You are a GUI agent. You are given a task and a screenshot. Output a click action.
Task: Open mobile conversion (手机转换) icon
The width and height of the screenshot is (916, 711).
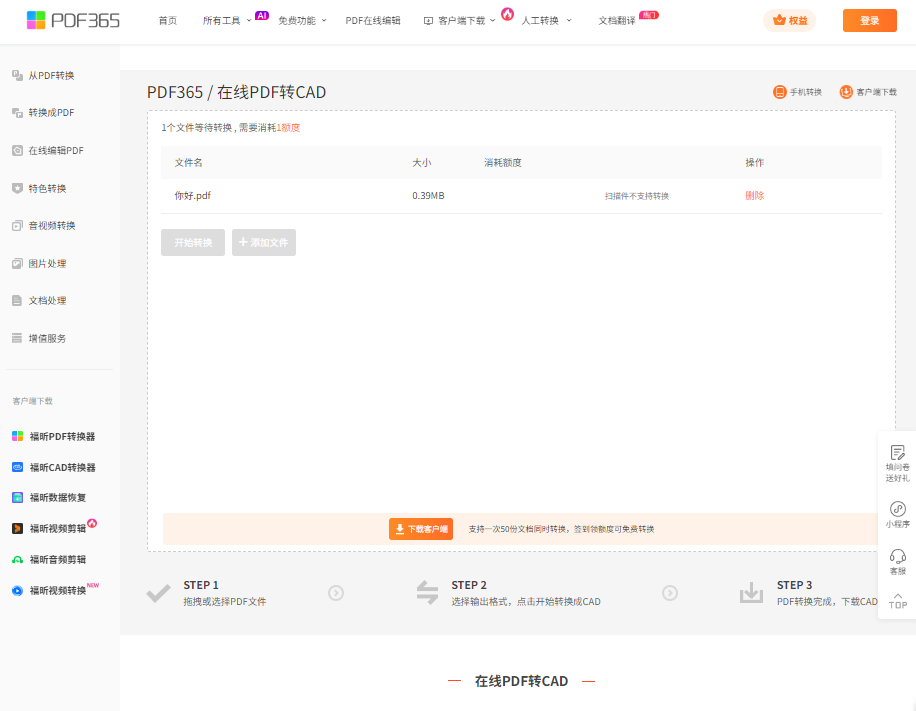780,92
